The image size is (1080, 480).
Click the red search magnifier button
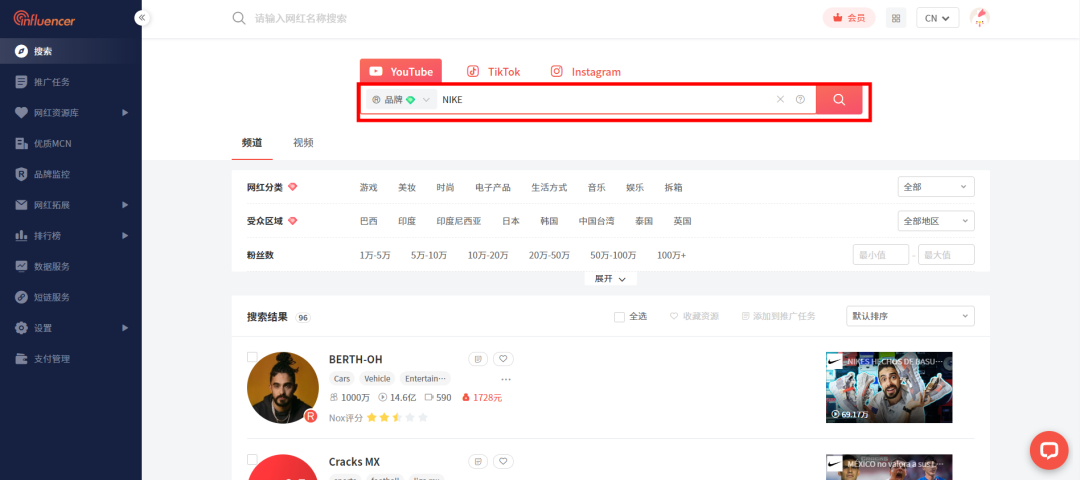point(839,100)
